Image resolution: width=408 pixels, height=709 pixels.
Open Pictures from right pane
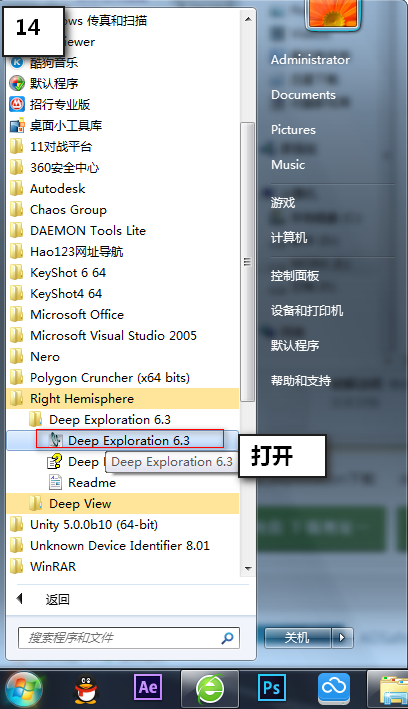[293, 129]
